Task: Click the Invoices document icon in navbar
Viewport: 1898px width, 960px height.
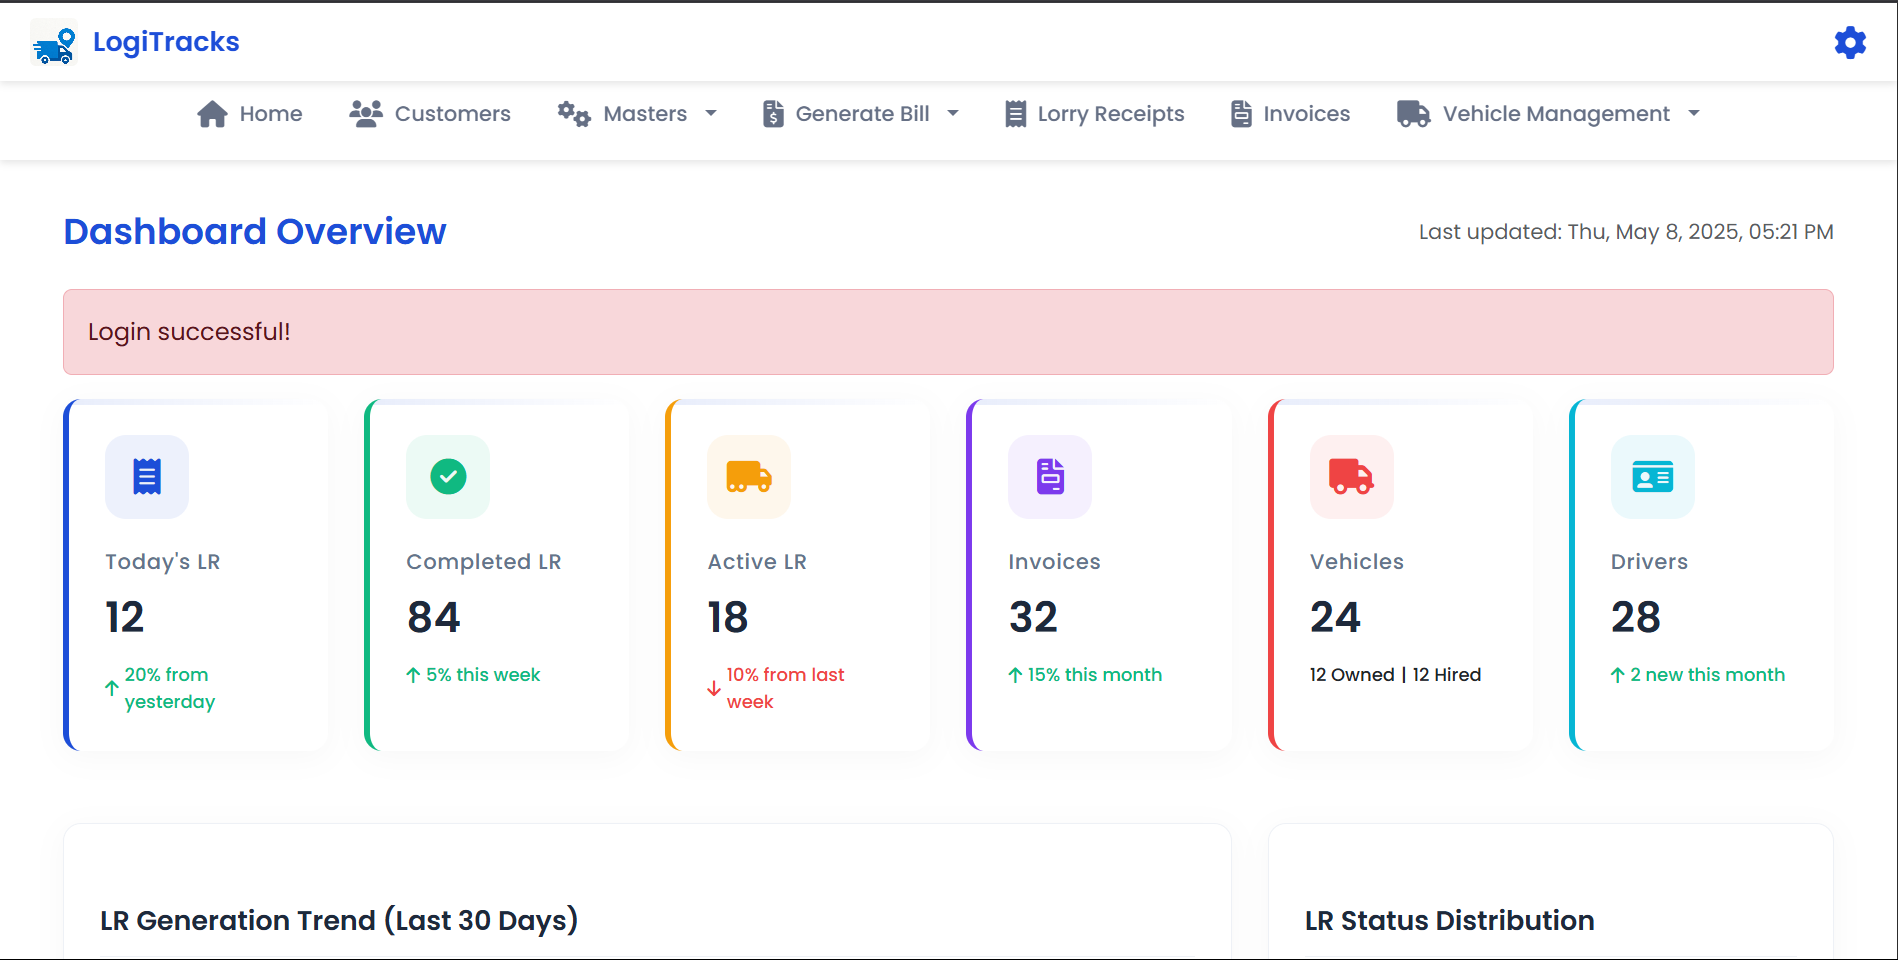Action: [1241, 114]
